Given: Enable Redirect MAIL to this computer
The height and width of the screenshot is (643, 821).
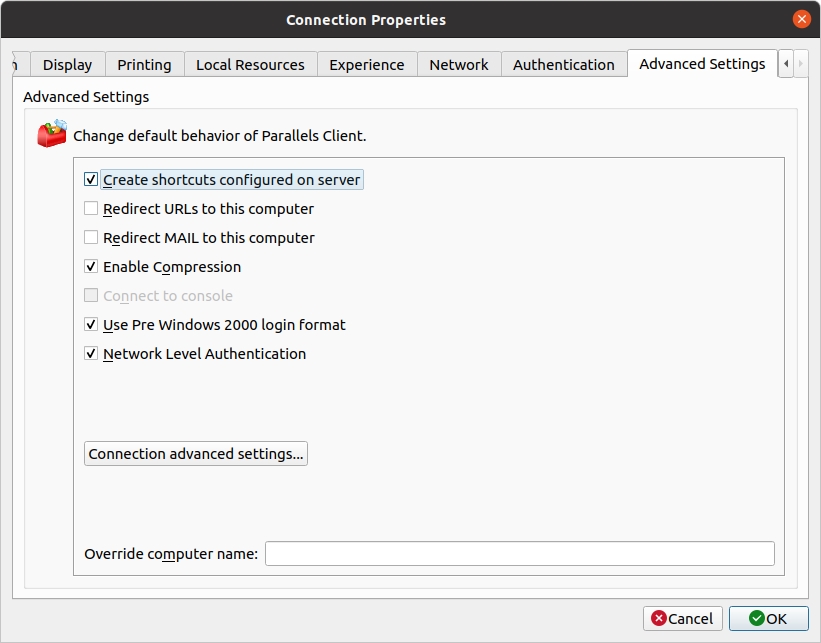Looking at the screenshot, I should pyautogui.click(x=91, y=238).
